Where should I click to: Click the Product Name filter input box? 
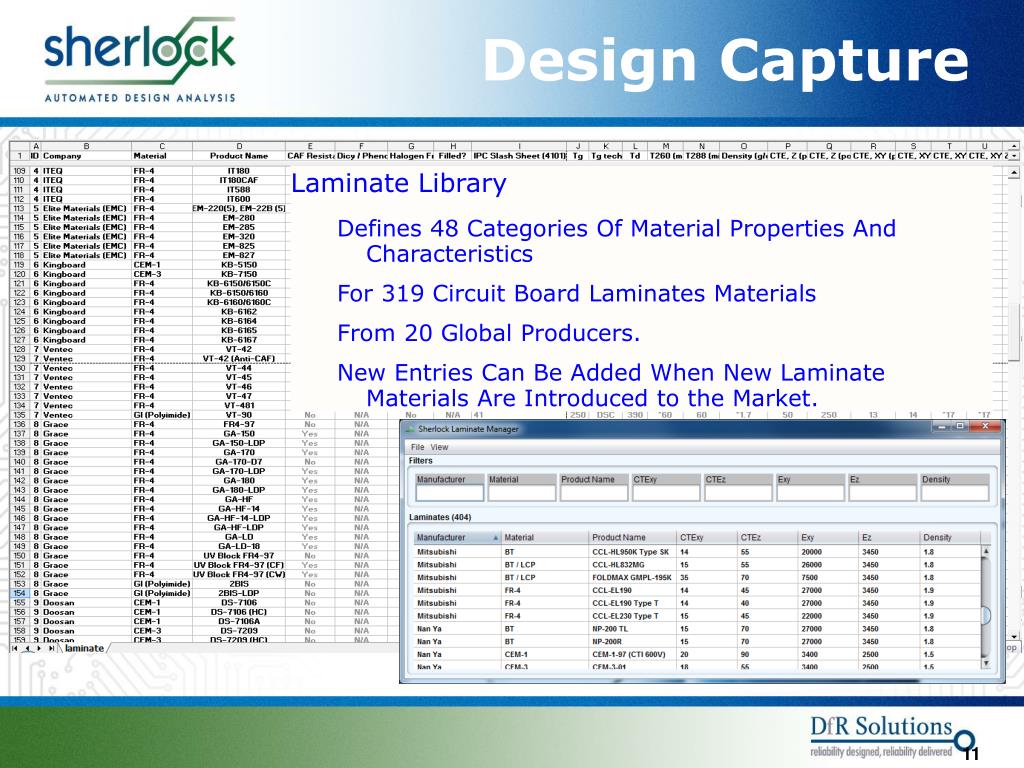point(594,493)
